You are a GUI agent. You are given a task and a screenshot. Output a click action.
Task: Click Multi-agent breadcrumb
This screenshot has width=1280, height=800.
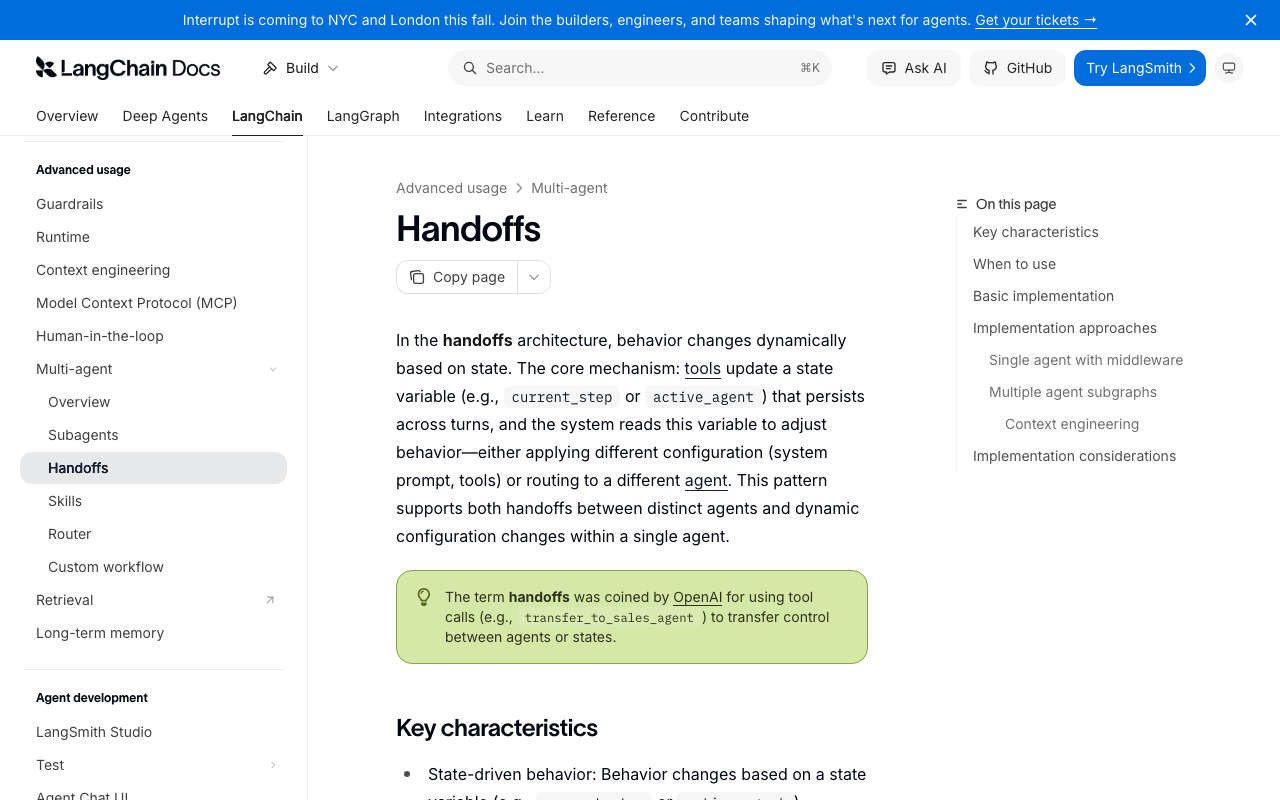coord(569,188)
